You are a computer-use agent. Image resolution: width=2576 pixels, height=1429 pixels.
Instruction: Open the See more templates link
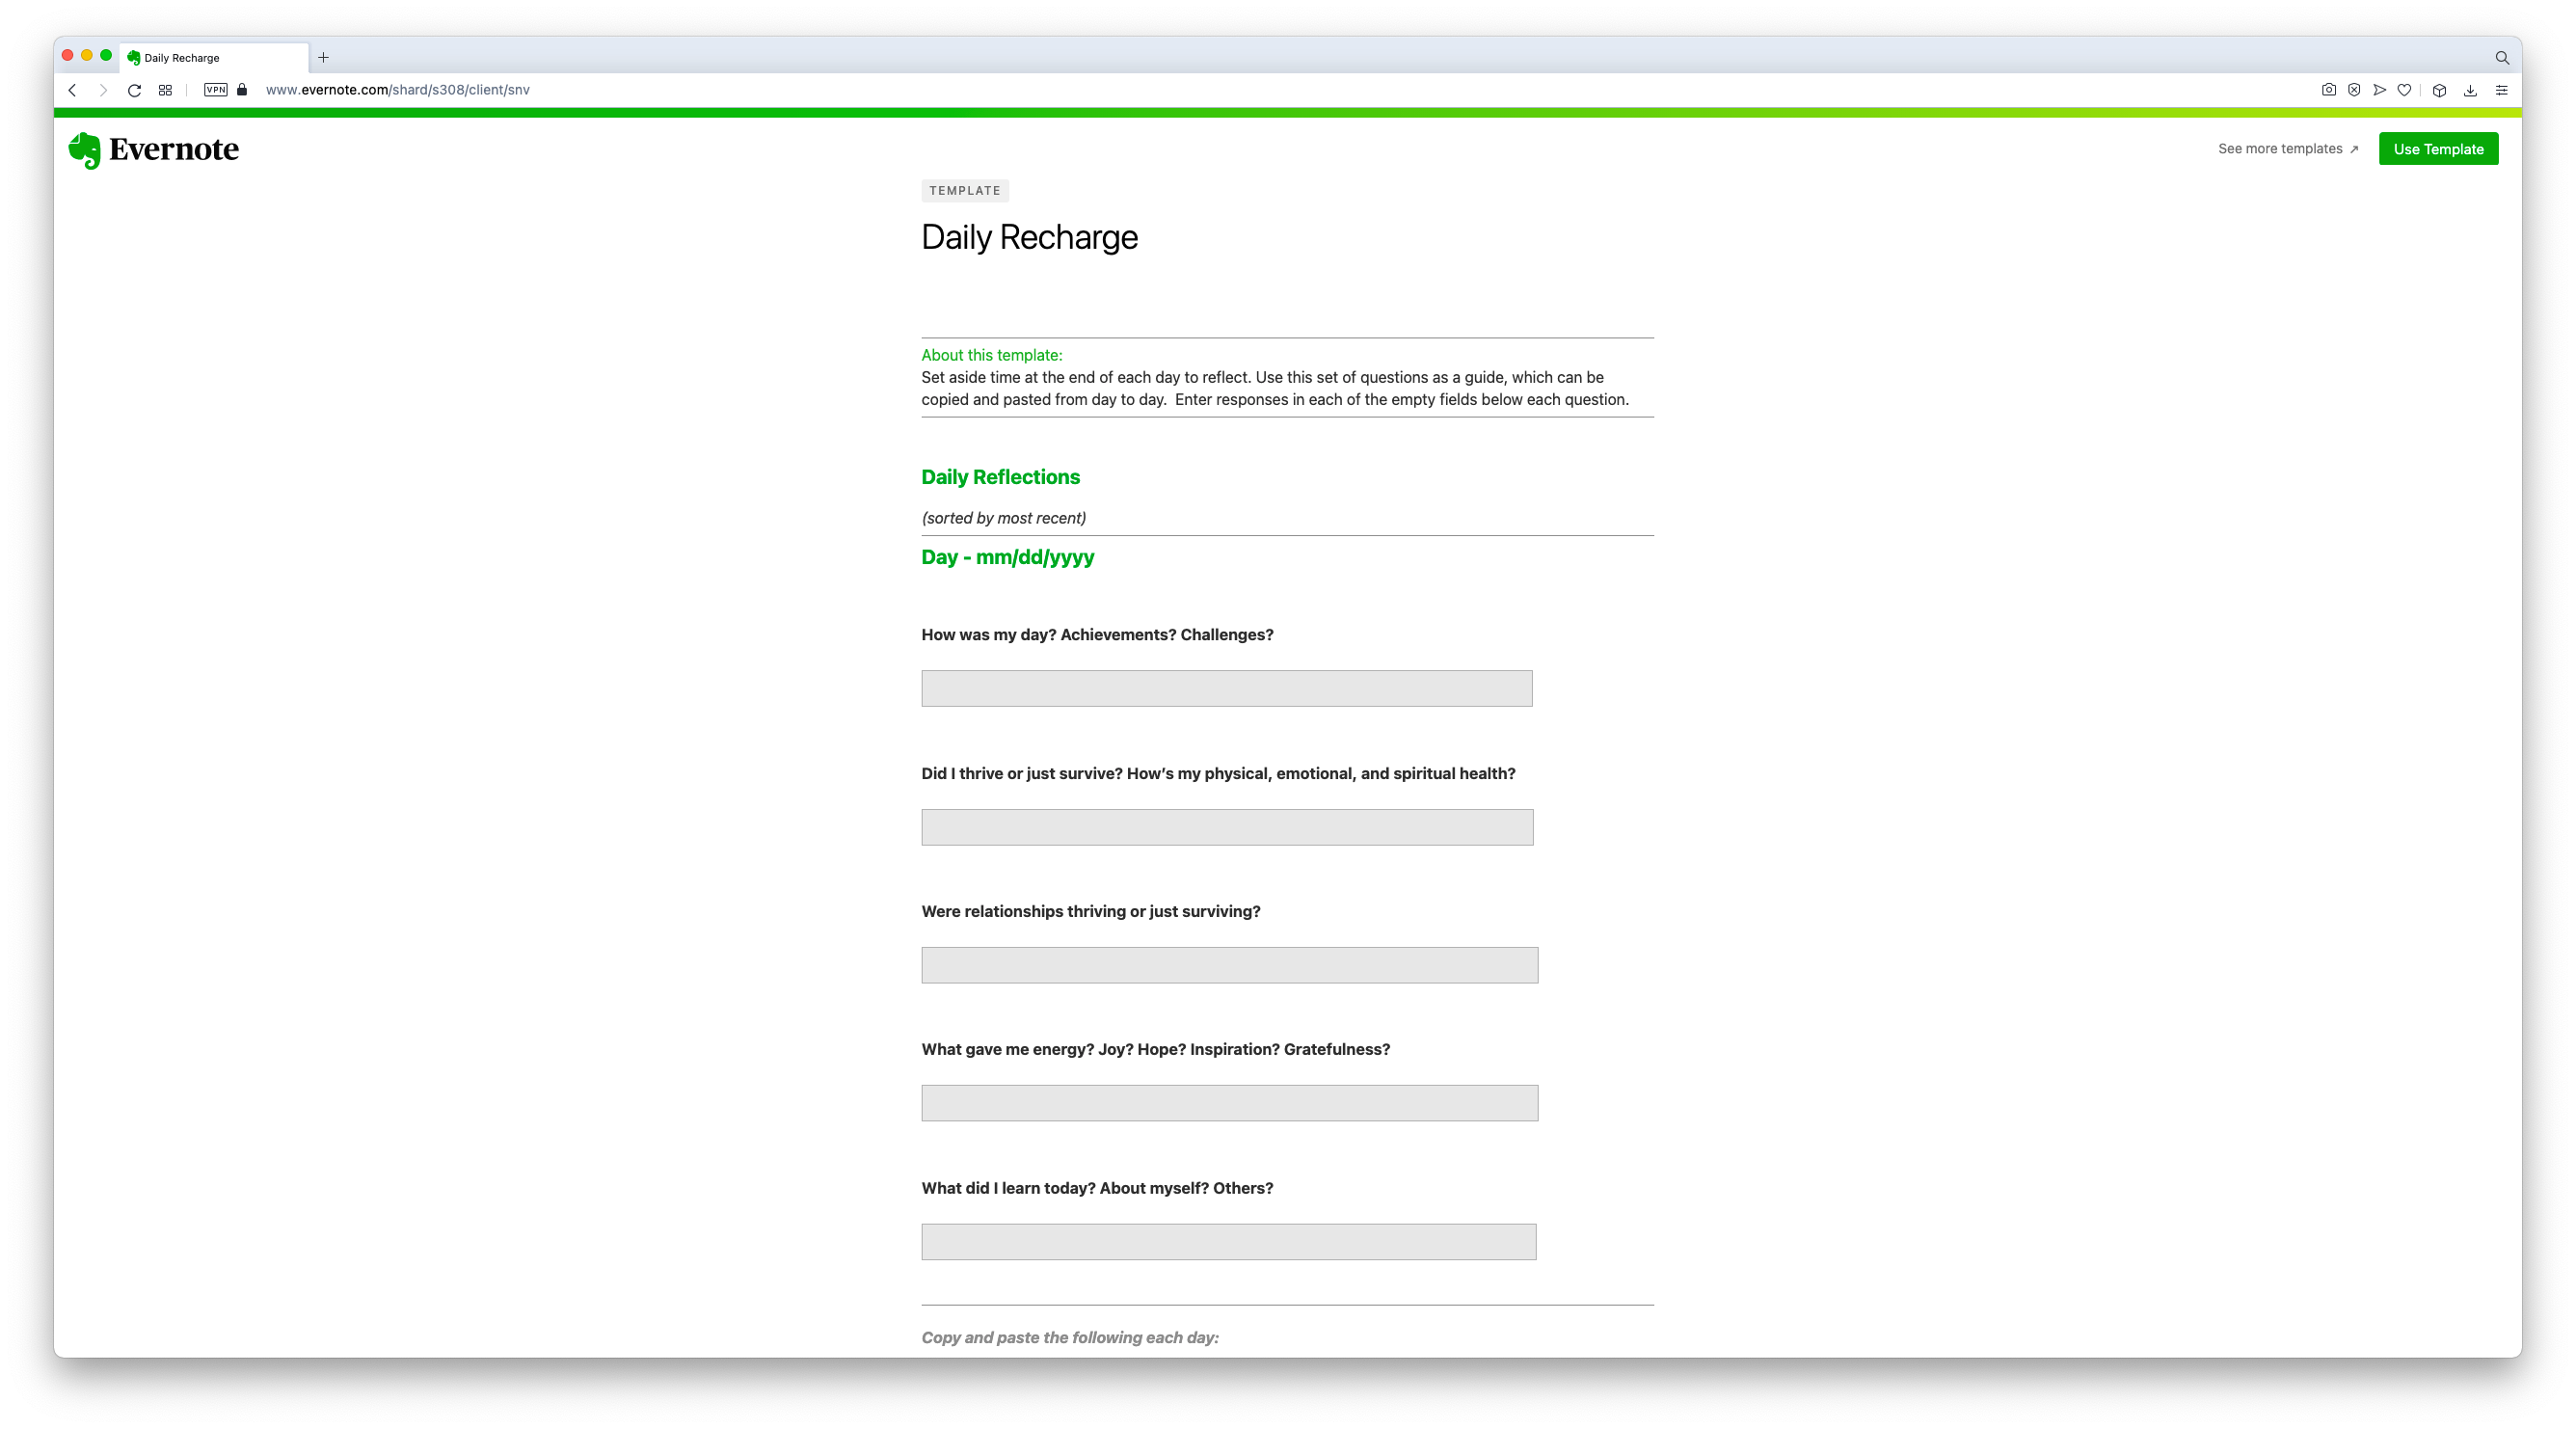coord(2288,149)
